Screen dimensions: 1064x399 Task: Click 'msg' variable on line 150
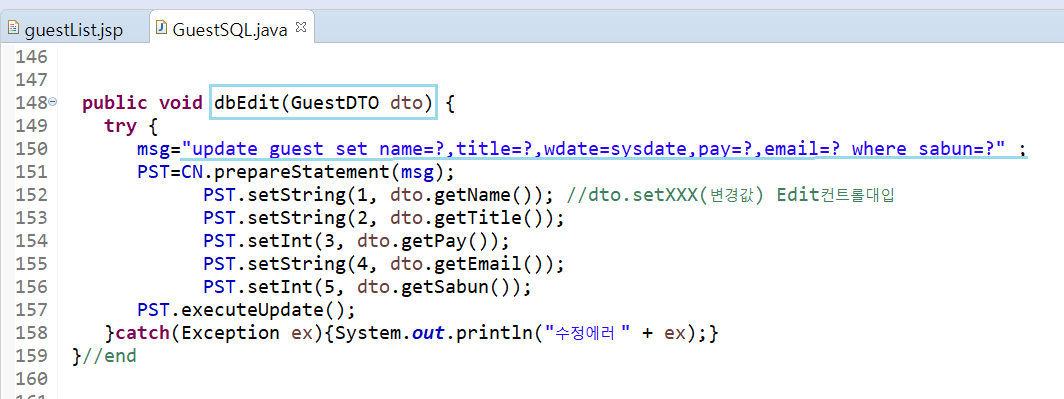153,149
